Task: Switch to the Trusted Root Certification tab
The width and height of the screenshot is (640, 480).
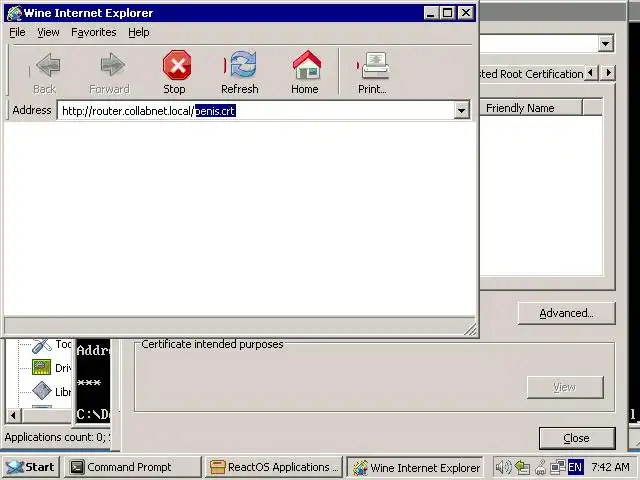Action: tap(531, 74)
